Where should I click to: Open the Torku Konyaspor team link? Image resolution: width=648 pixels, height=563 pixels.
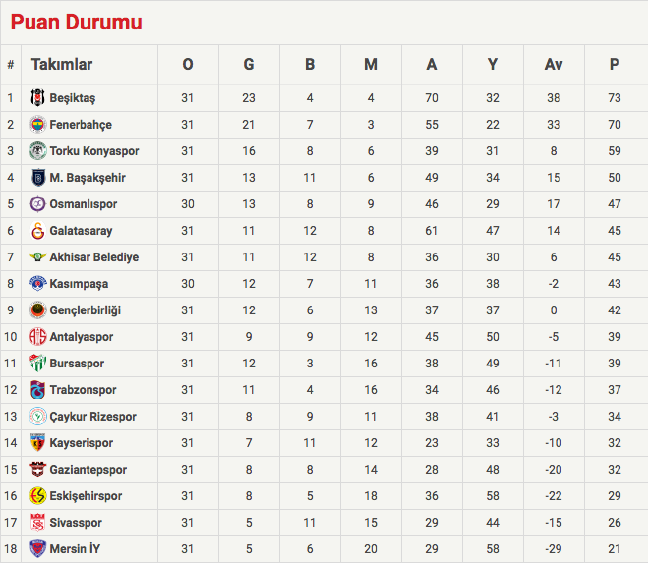(94, 151)
